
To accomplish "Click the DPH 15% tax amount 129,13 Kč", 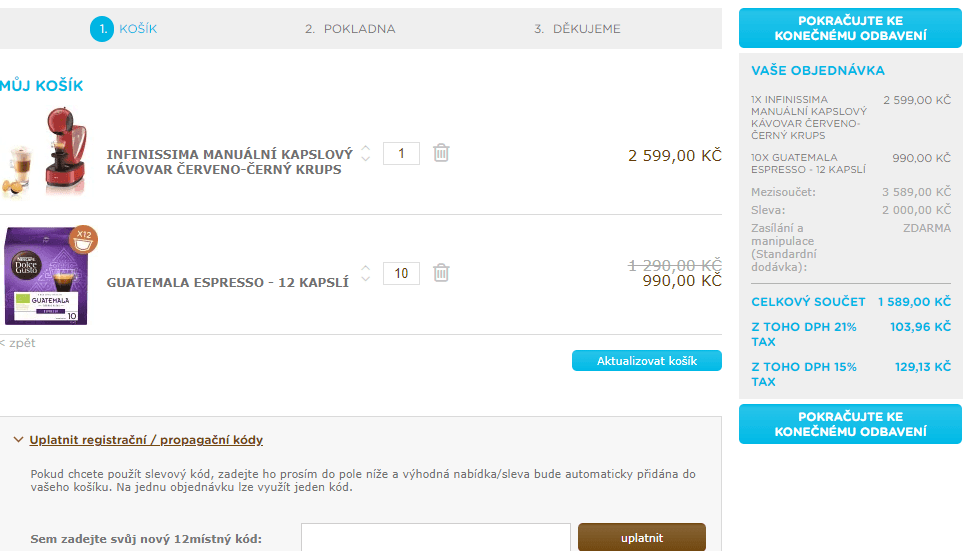I will (x=922, y=367).
